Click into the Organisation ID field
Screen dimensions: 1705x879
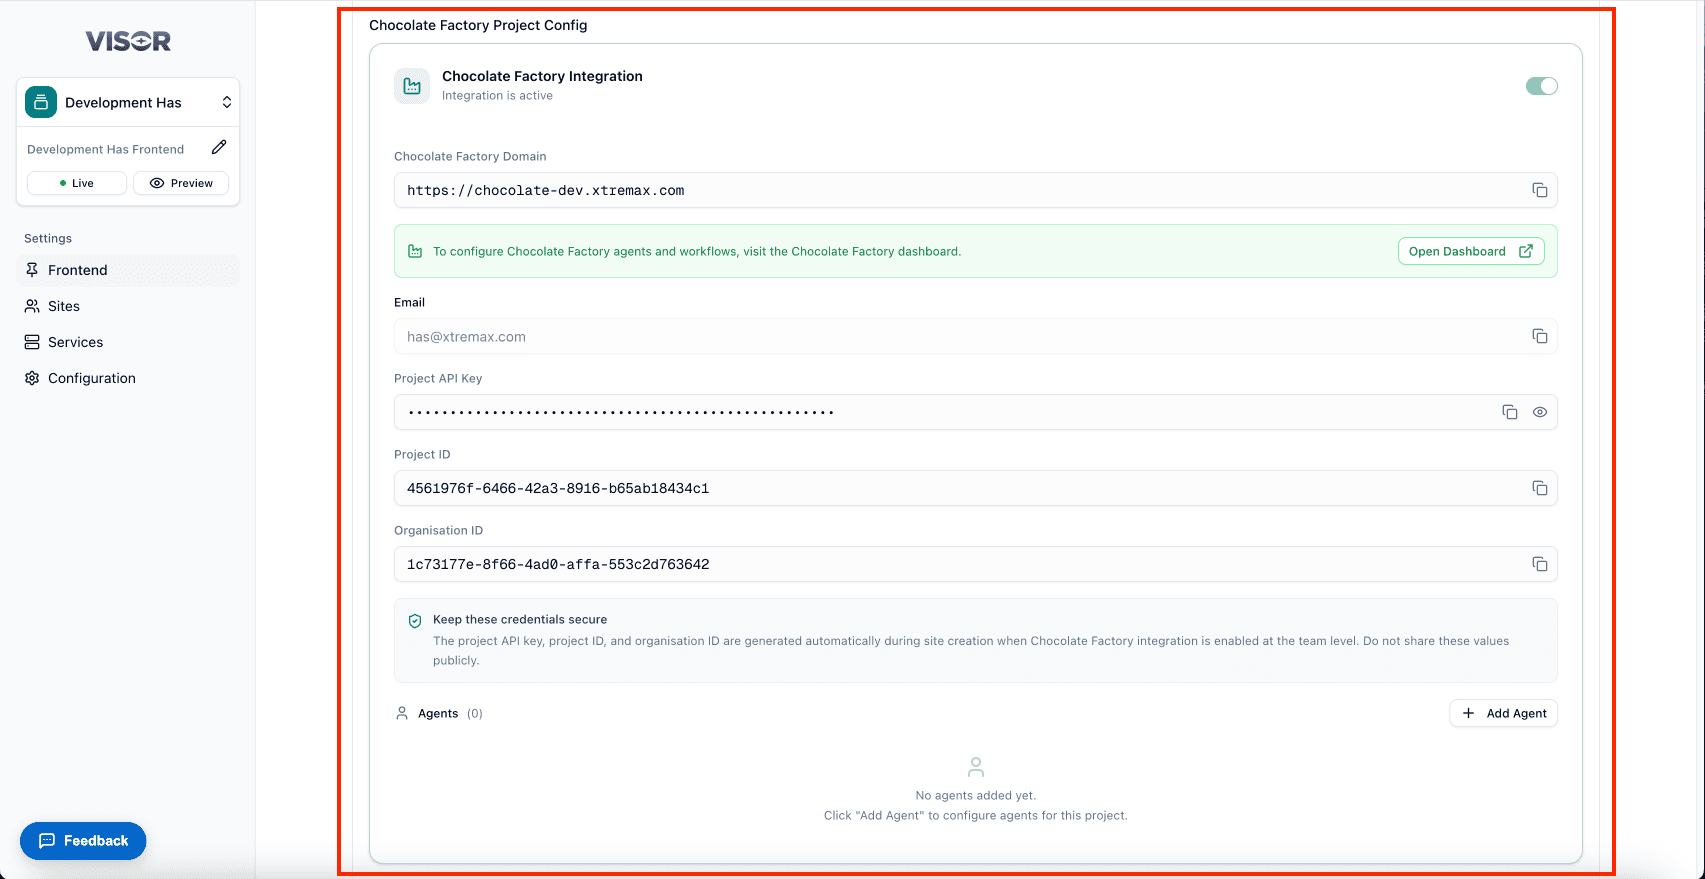click(976, 564)
